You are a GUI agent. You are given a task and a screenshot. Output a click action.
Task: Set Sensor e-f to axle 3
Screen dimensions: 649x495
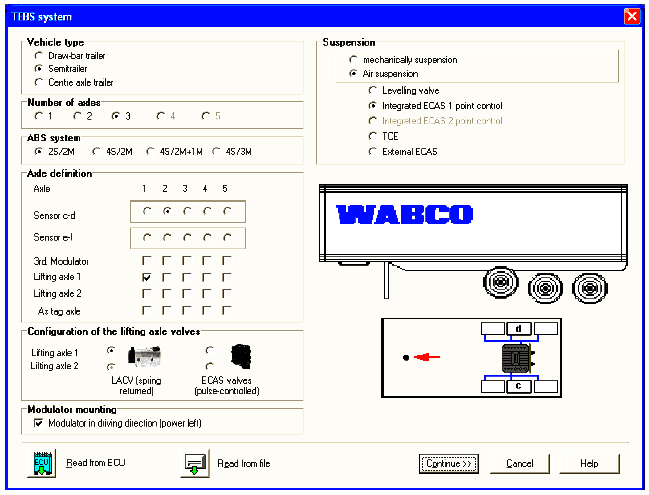point(187,238)
